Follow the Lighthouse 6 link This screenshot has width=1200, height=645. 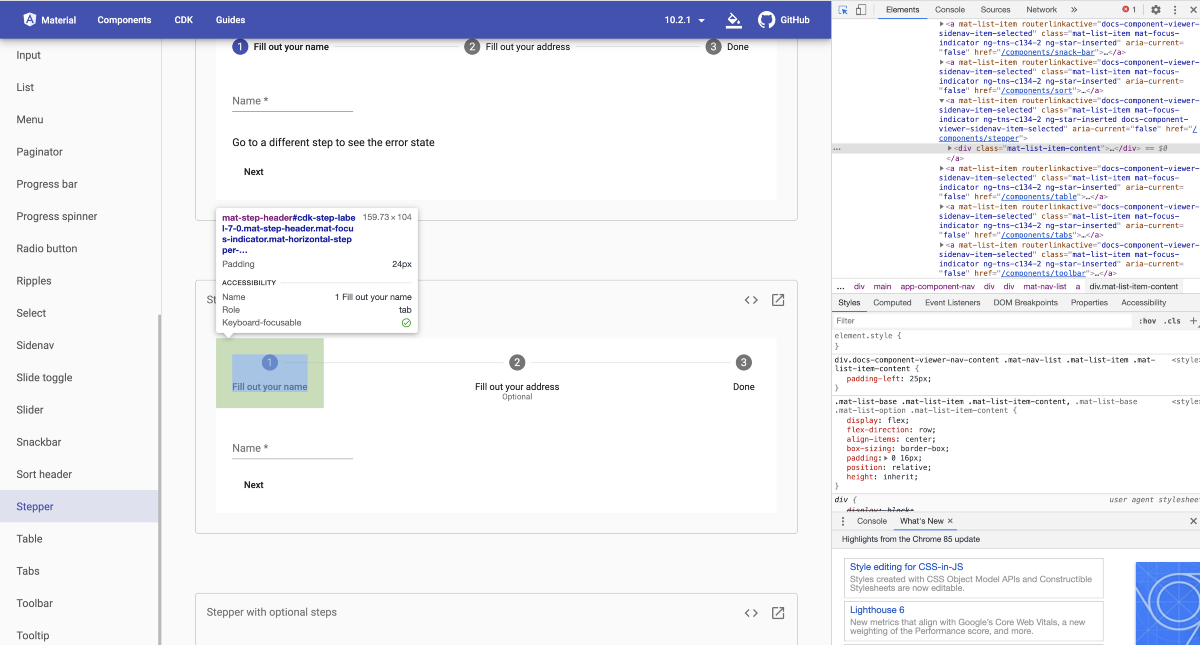pos(876,609)
